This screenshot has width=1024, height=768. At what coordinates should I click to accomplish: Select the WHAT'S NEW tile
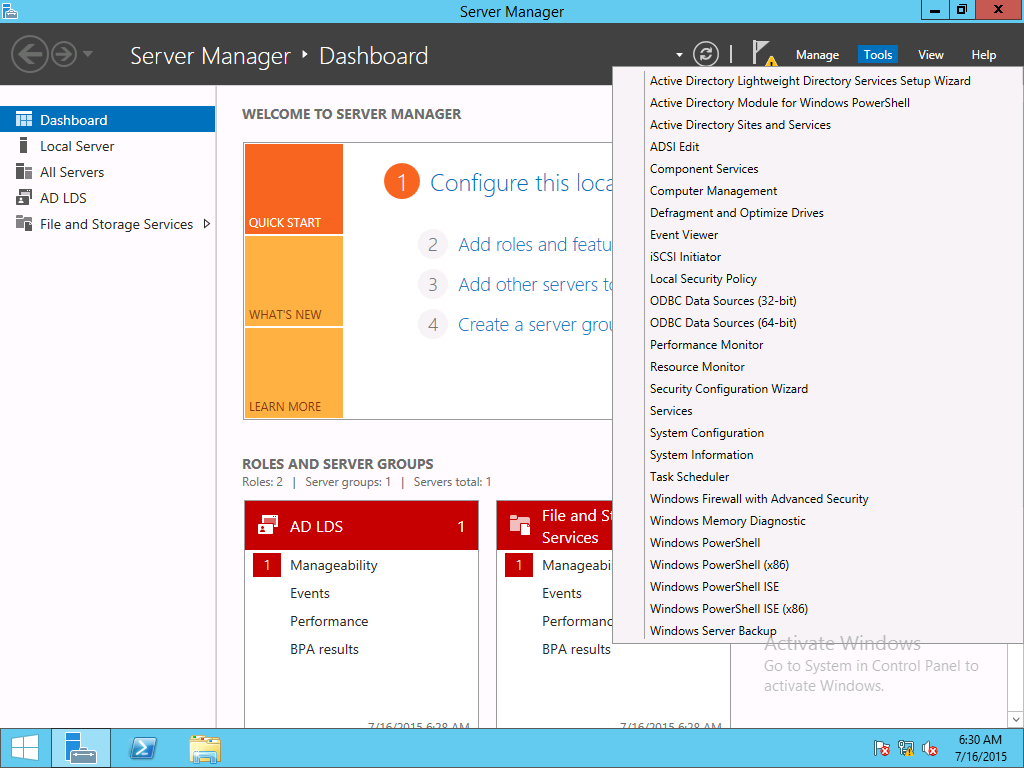294,281
